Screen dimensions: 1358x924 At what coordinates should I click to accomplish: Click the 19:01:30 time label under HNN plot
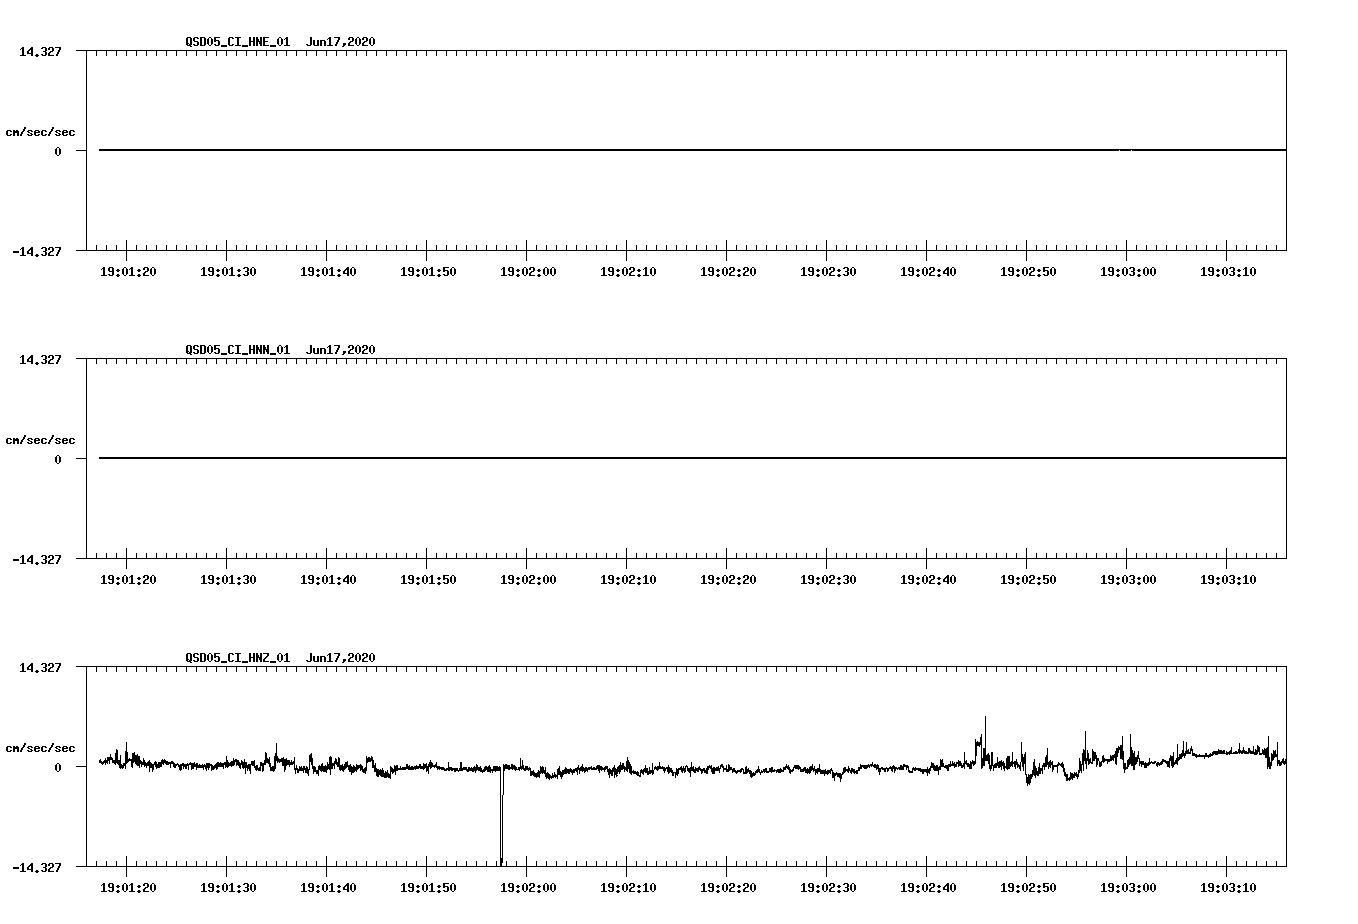[x=228, y=580]
